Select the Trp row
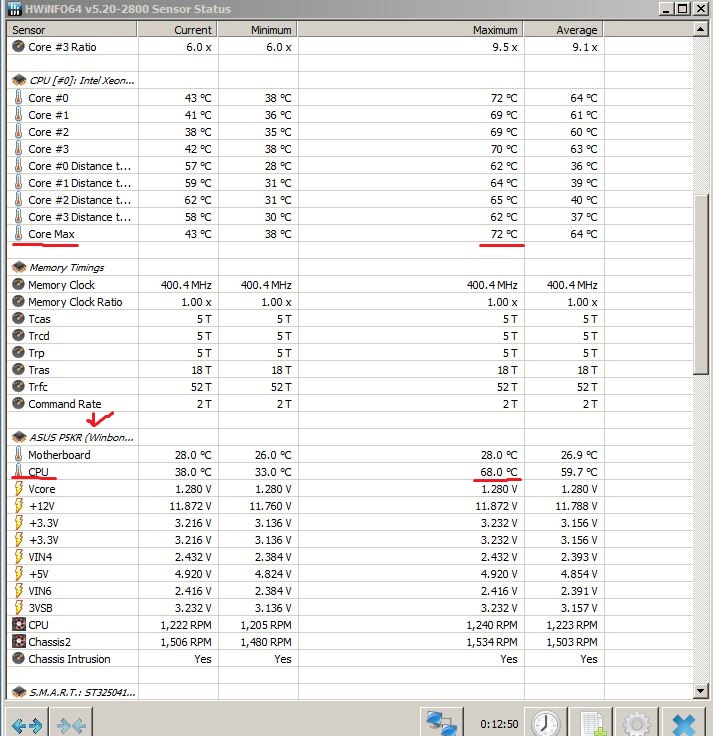The width and height of the screenshot is (713, 736). [x=350, y=353]
